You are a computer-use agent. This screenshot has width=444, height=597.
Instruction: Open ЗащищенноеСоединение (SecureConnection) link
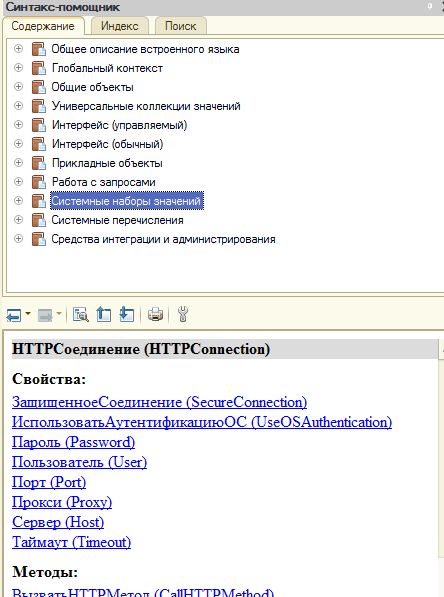(x=160, y=402)
